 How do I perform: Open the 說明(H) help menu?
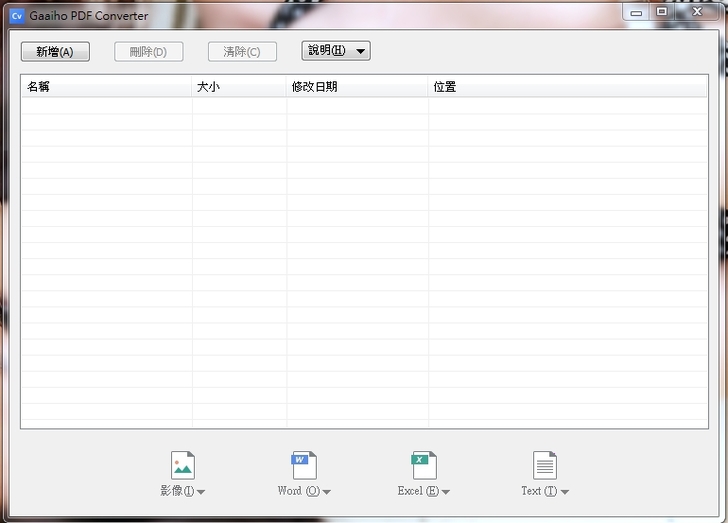pyautogui.click(x=335, y=51)
